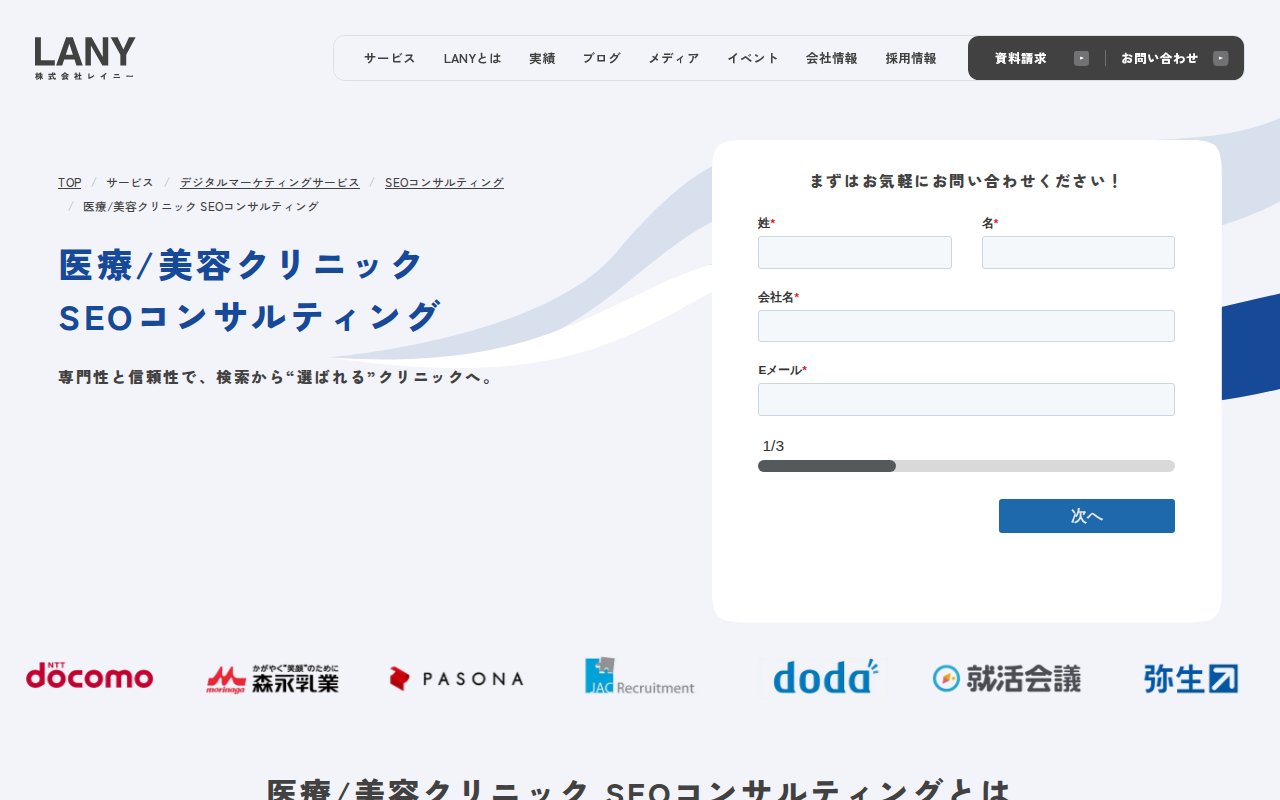Click the 森永乳業 client logo
The image size is (1280, 800).
[272, 678]
